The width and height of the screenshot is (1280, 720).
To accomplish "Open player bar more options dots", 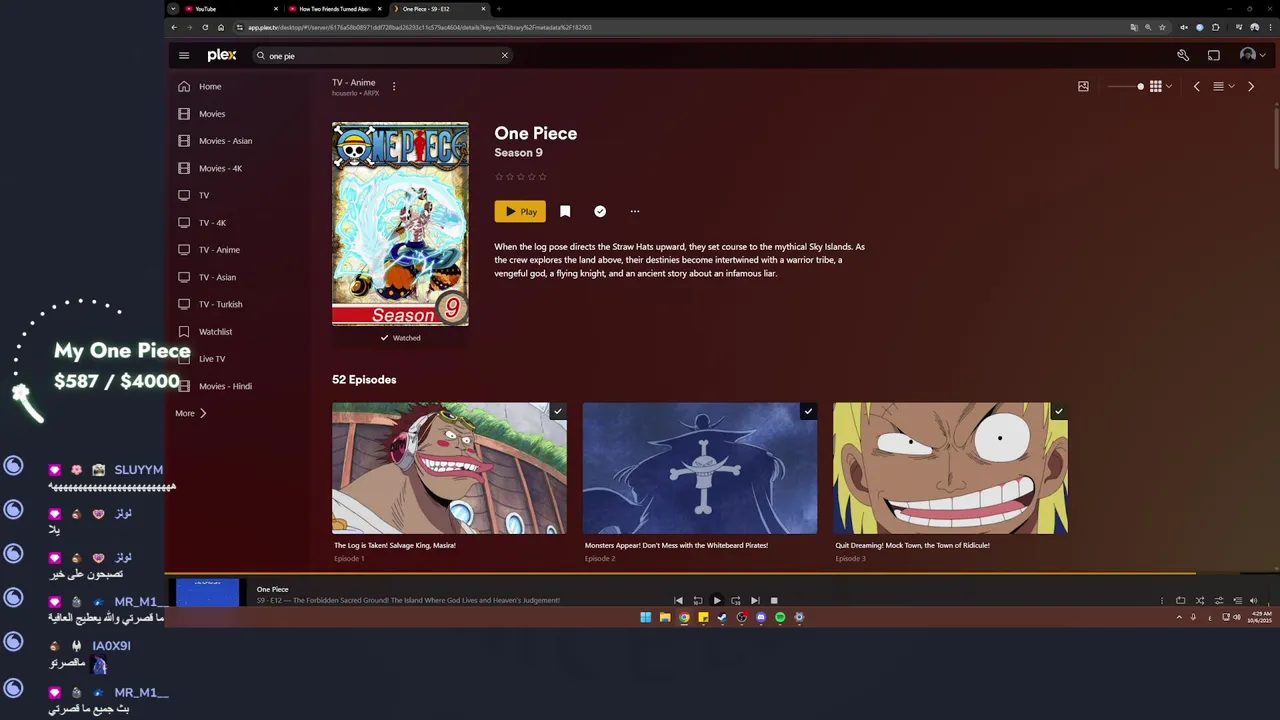I will point(1162,601).
